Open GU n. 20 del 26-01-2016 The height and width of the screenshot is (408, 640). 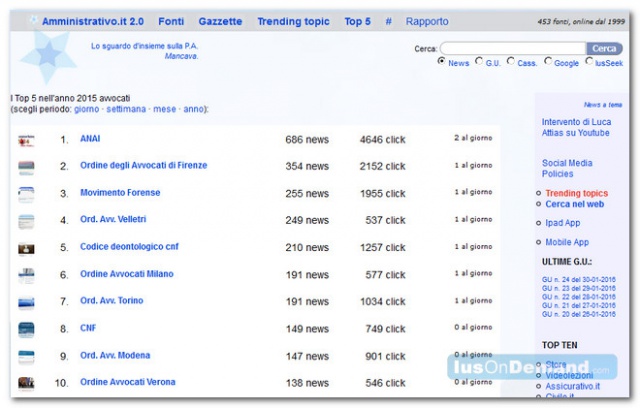[x=579, y=314]
